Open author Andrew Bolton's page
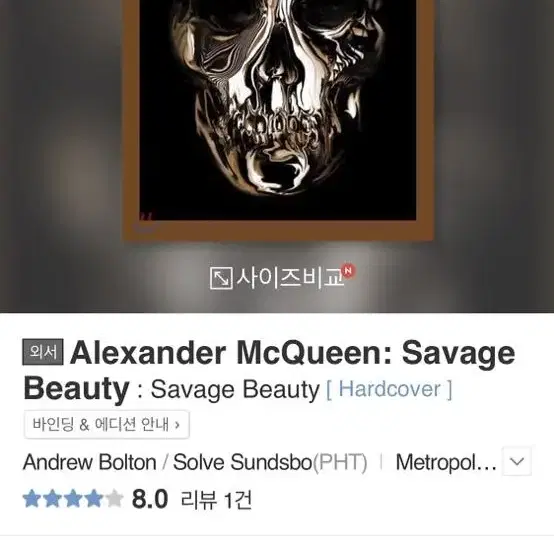554x554 pixels. coord(90,462)
